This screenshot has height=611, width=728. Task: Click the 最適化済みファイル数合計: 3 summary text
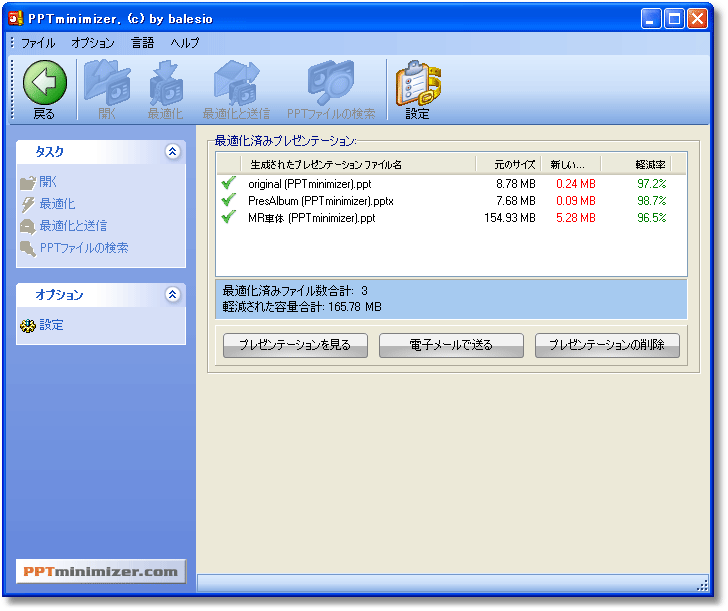click(x=295, y=291)
